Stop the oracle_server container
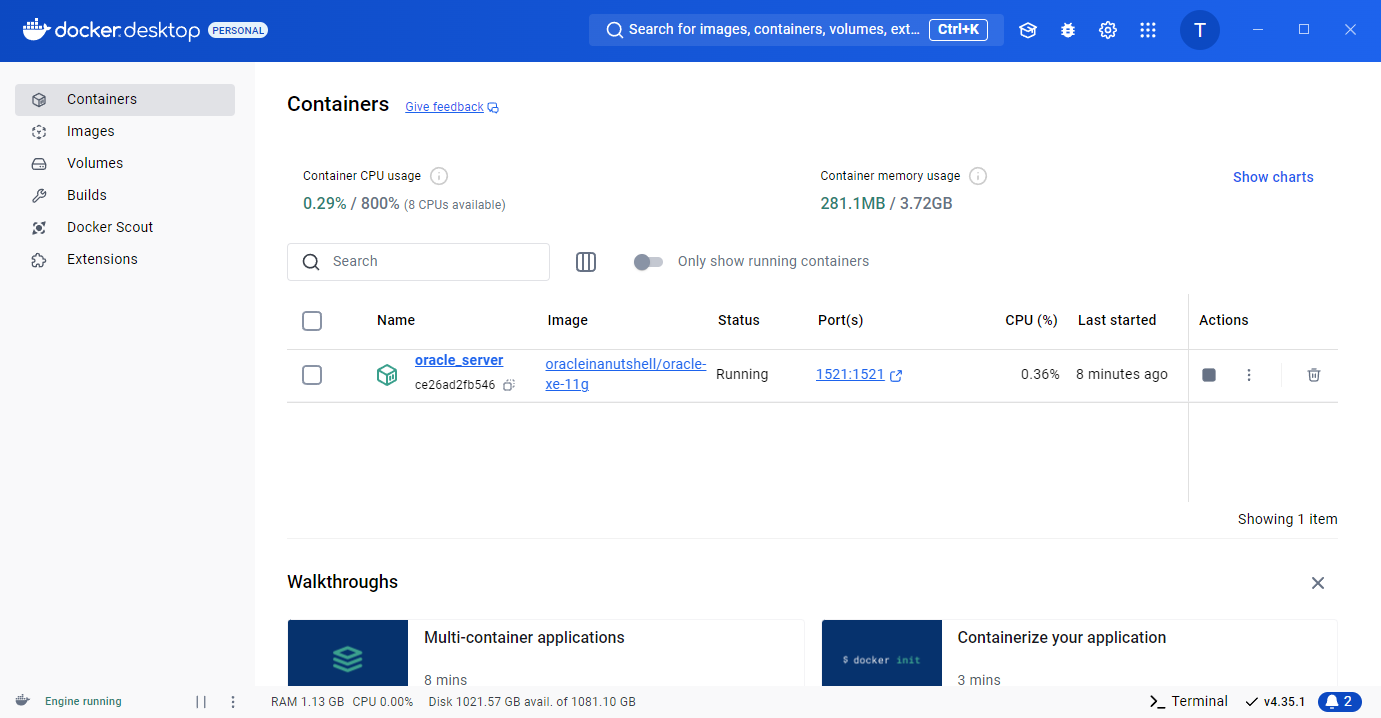 (1209, 375)
